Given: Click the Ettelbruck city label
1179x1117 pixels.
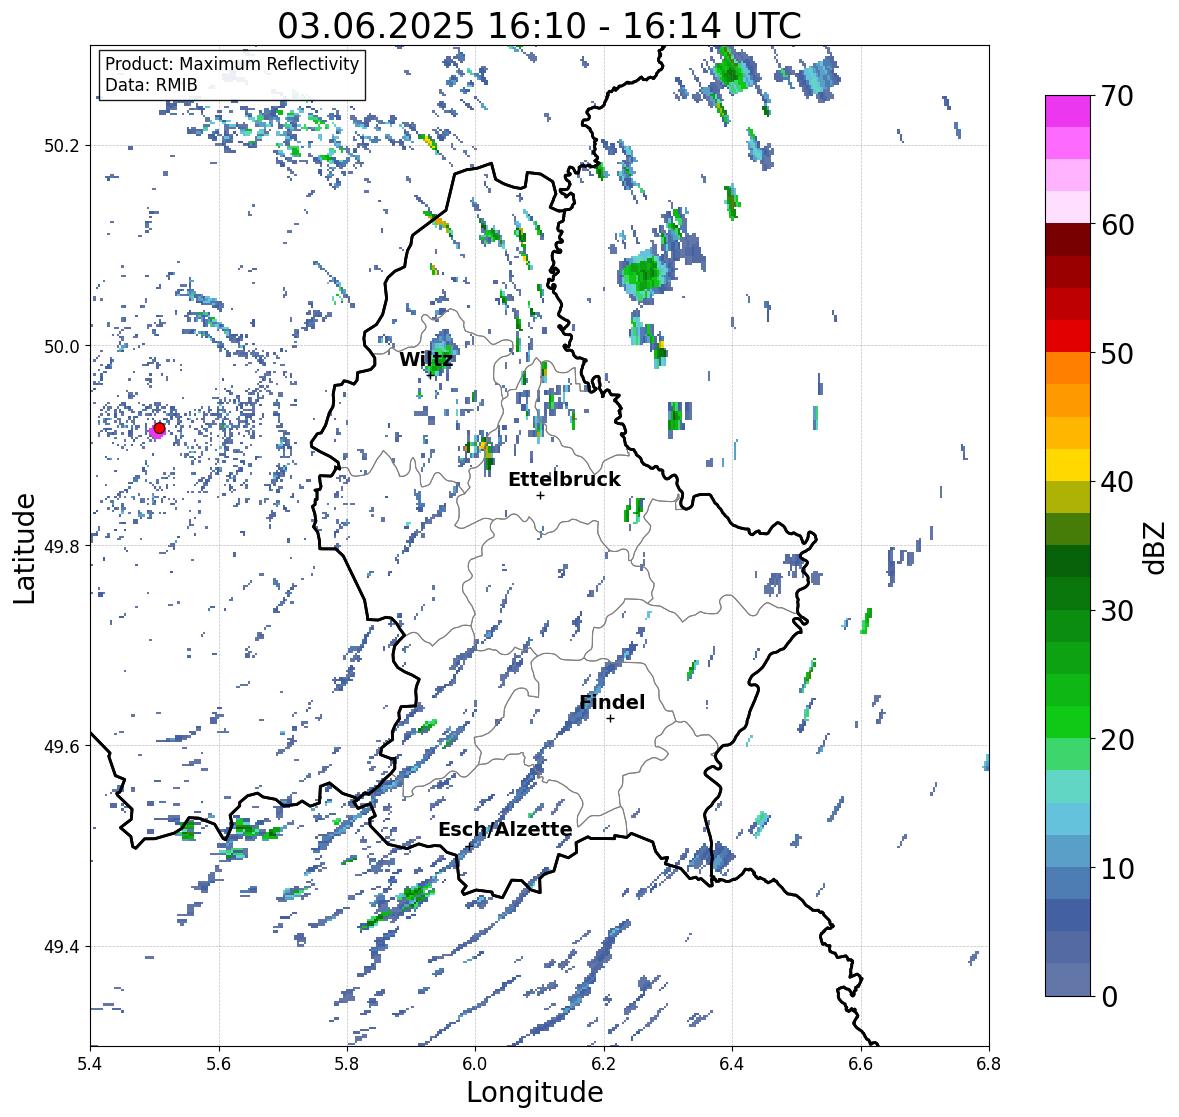Looking at the screenshot, I should (x=564, y=480).
